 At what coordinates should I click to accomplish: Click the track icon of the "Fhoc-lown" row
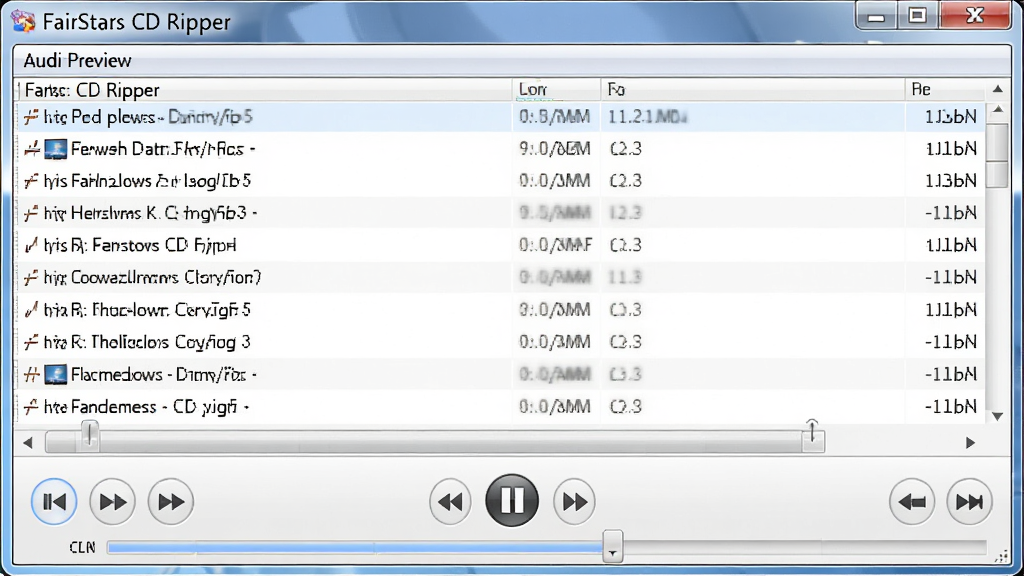(31, 310)
